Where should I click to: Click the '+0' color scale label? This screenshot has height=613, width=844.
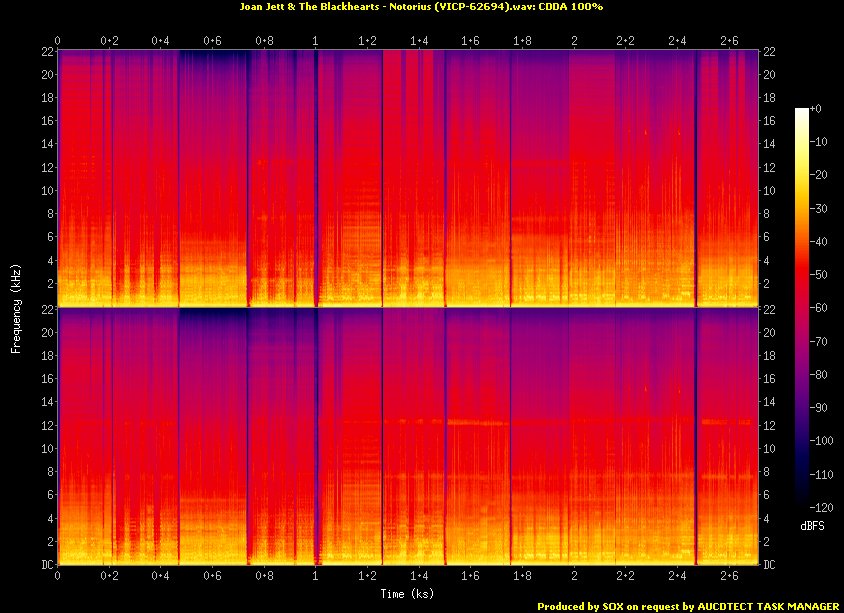(815, 108)
